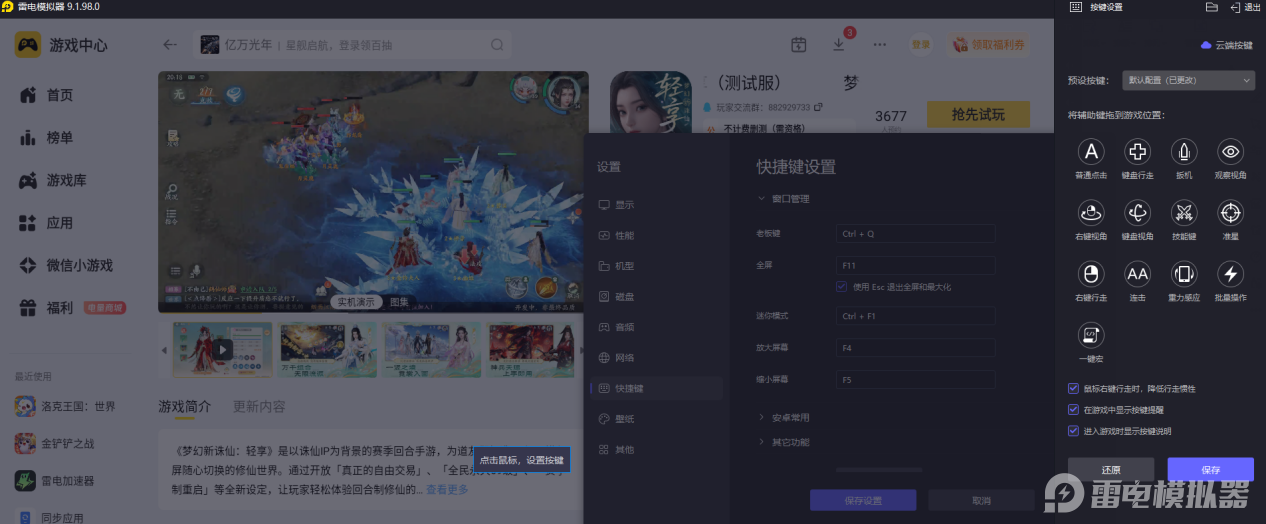This screenshot has width=1266, height=524.
Task: Open the 预设按键 preset dropdown
Action: (x=1187, y=80)
